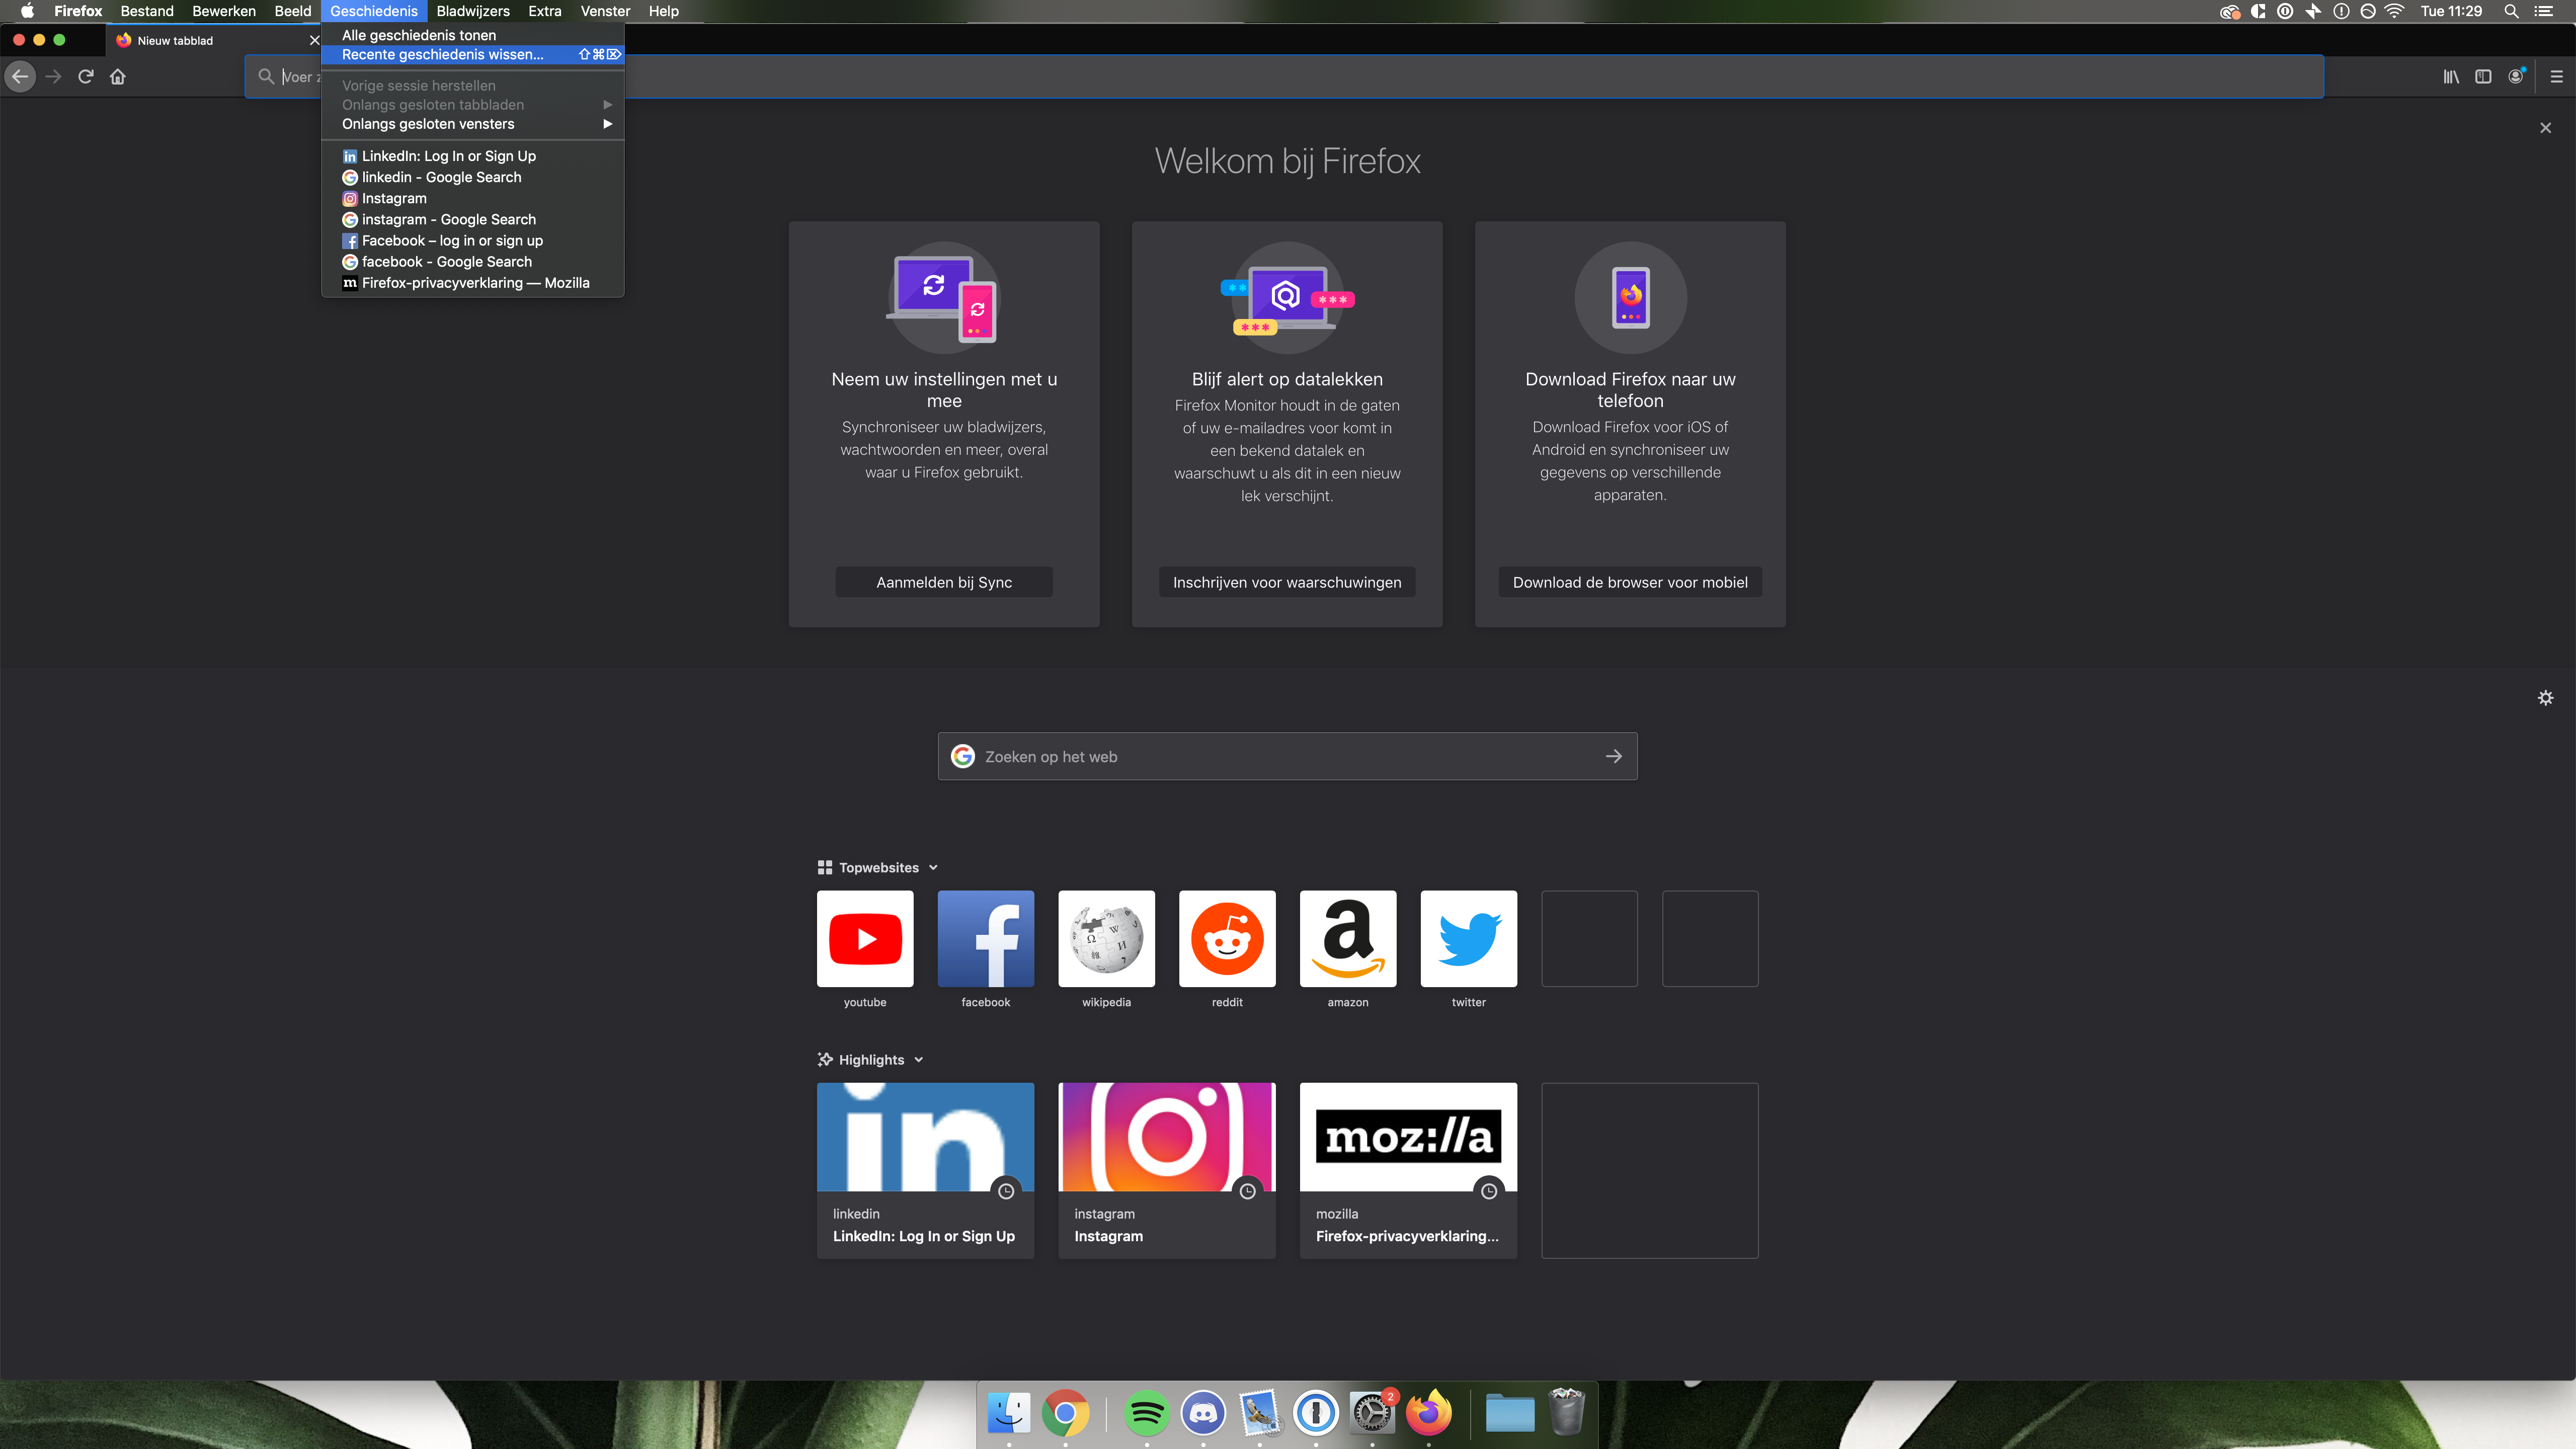Open the Library toolbar icon
The height and width of the screenshot is (1449, 2576).
pos(2451,77)
